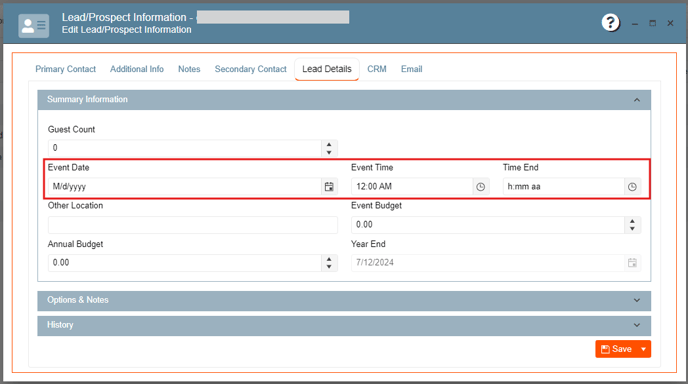Increase Event Budget with up arrow

click(632, 221)
